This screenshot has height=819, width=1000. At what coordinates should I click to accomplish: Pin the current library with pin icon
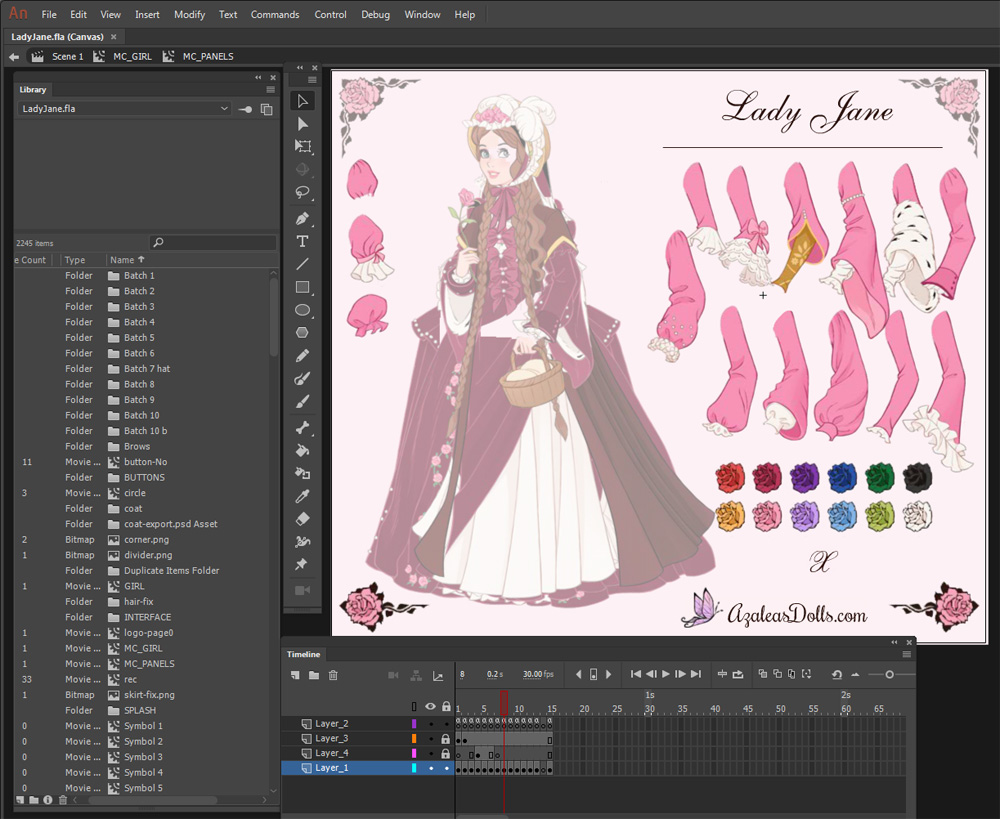245,109
